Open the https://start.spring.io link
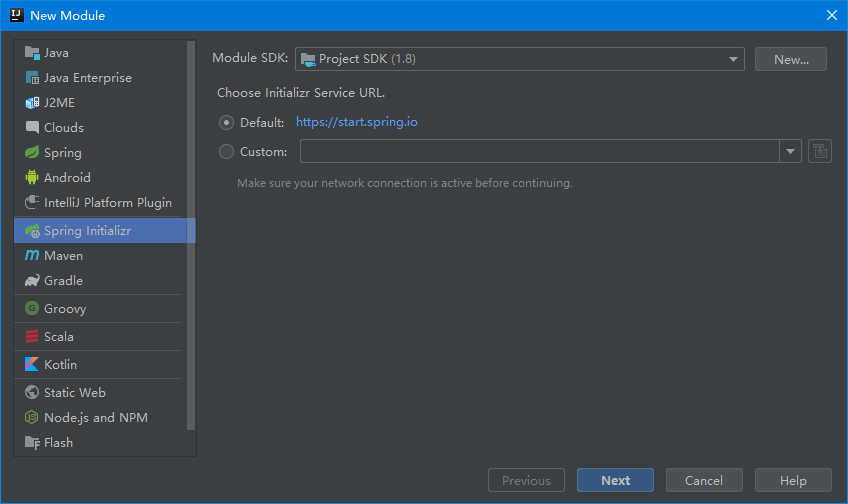Image resolution: width=848 pixels, height=504 pixels. pyautogui.click(x=356, y=122)
